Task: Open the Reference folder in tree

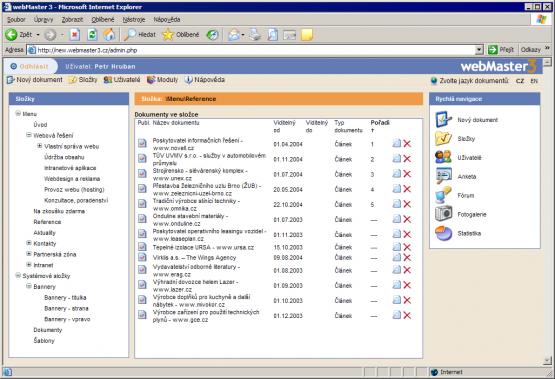Action: coord(47,222)
